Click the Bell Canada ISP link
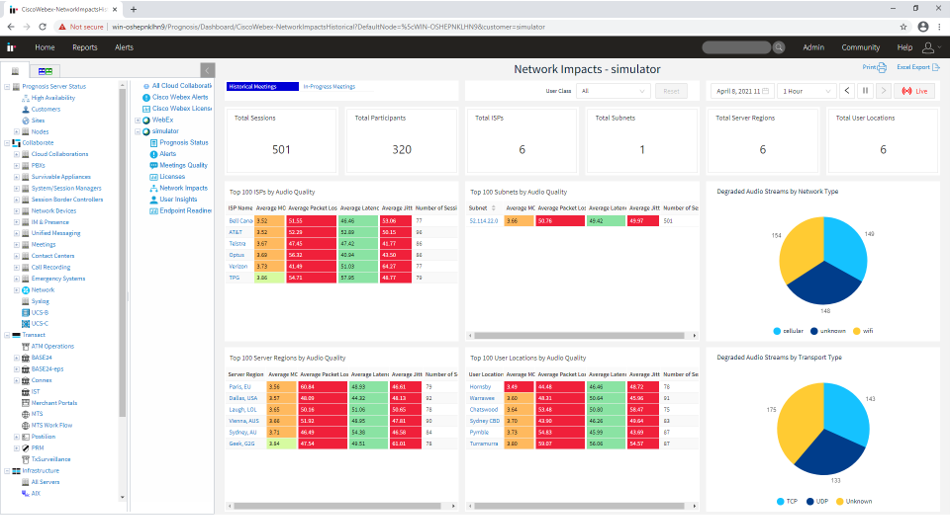The height and width of the screenshot is (515, 950). 240,220
